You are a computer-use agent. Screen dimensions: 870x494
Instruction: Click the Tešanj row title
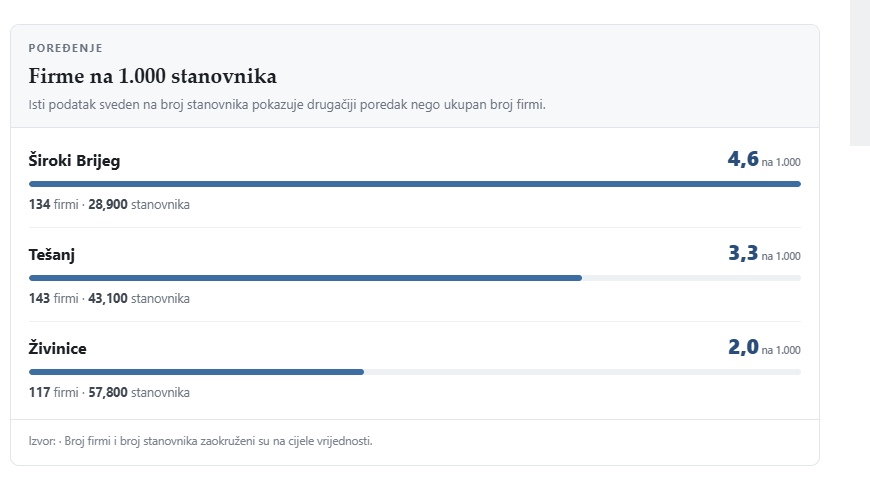(x=52, y=255)
